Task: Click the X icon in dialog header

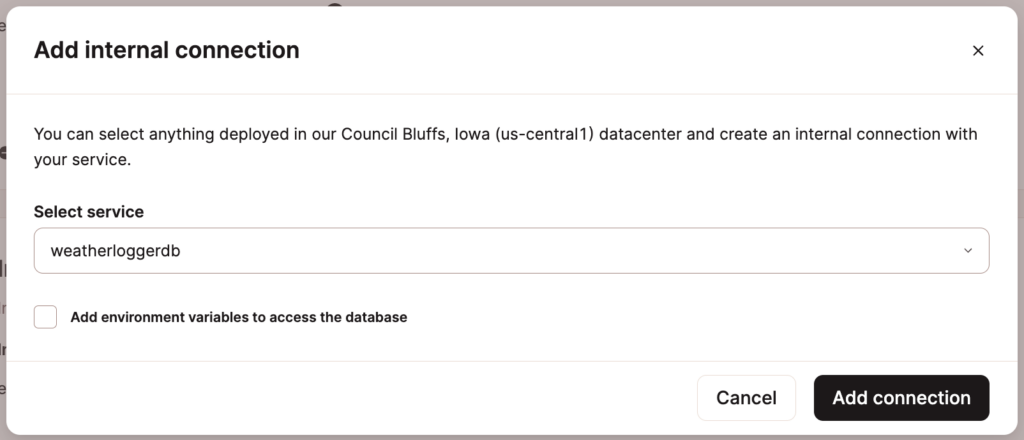Action: click(978, 51)
